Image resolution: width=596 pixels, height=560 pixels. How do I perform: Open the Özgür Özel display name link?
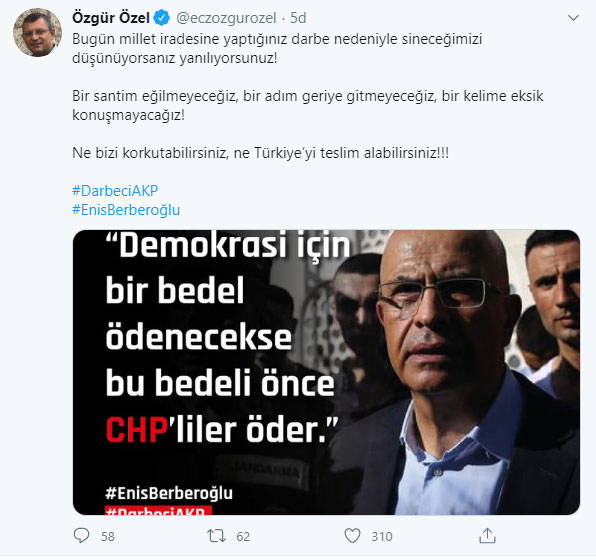(111, 18)
